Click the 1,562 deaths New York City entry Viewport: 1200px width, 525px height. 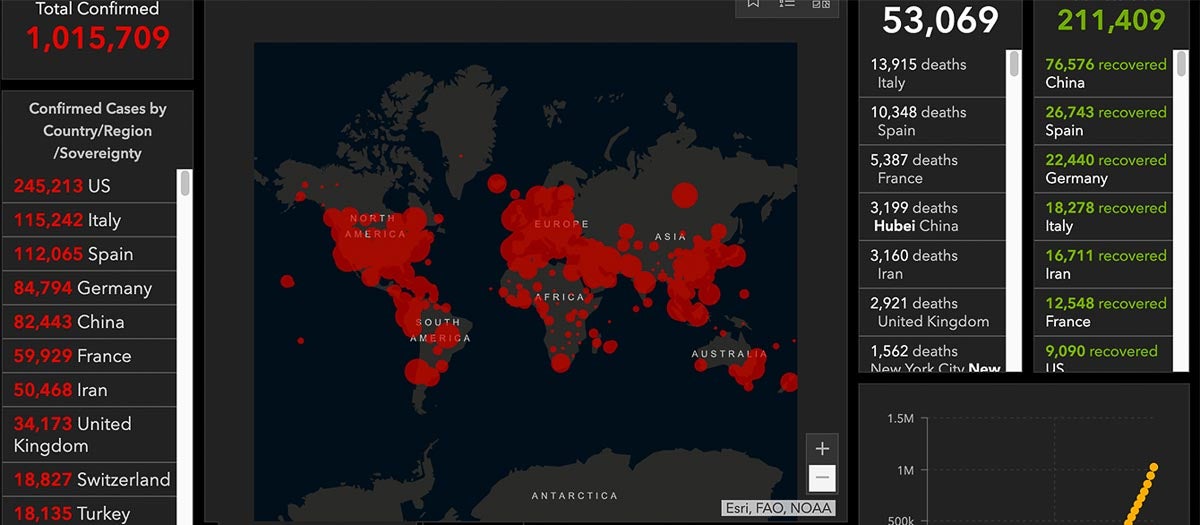point(932,356)
